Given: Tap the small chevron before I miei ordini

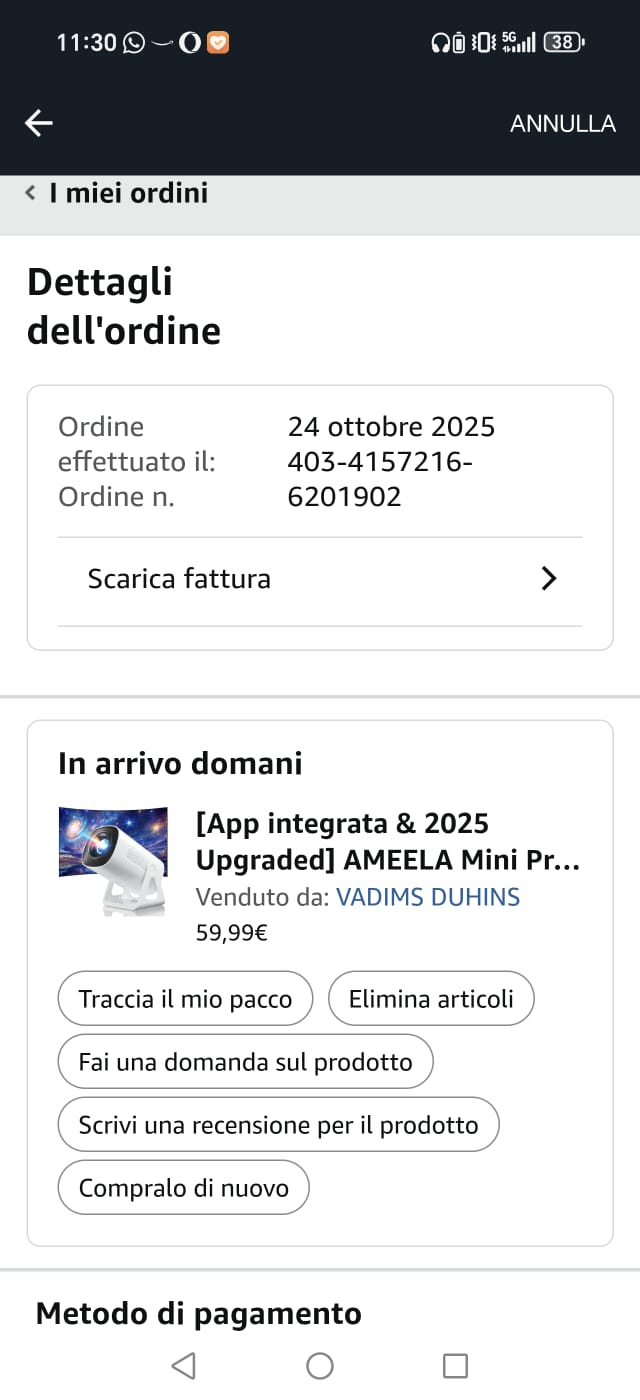Looking at the screenshot, I should pos(31,193).
